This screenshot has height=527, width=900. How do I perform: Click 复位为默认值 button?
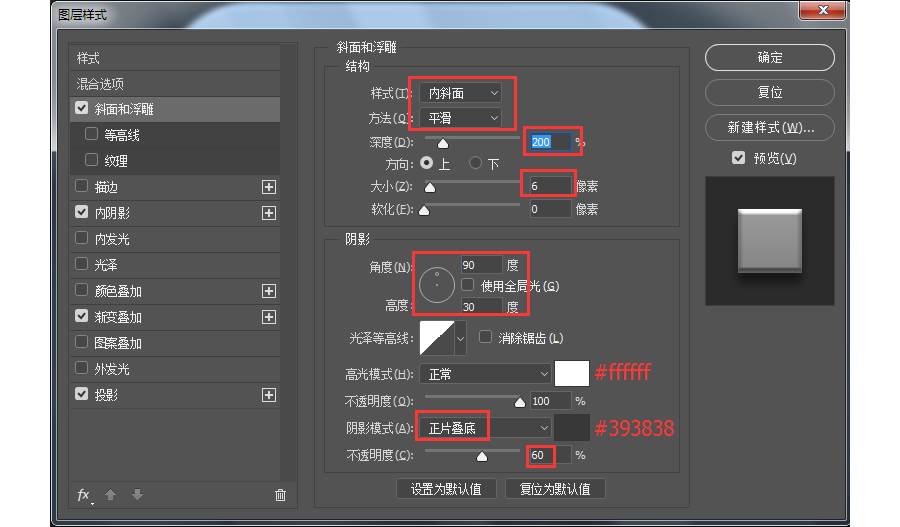click(555, 489)
